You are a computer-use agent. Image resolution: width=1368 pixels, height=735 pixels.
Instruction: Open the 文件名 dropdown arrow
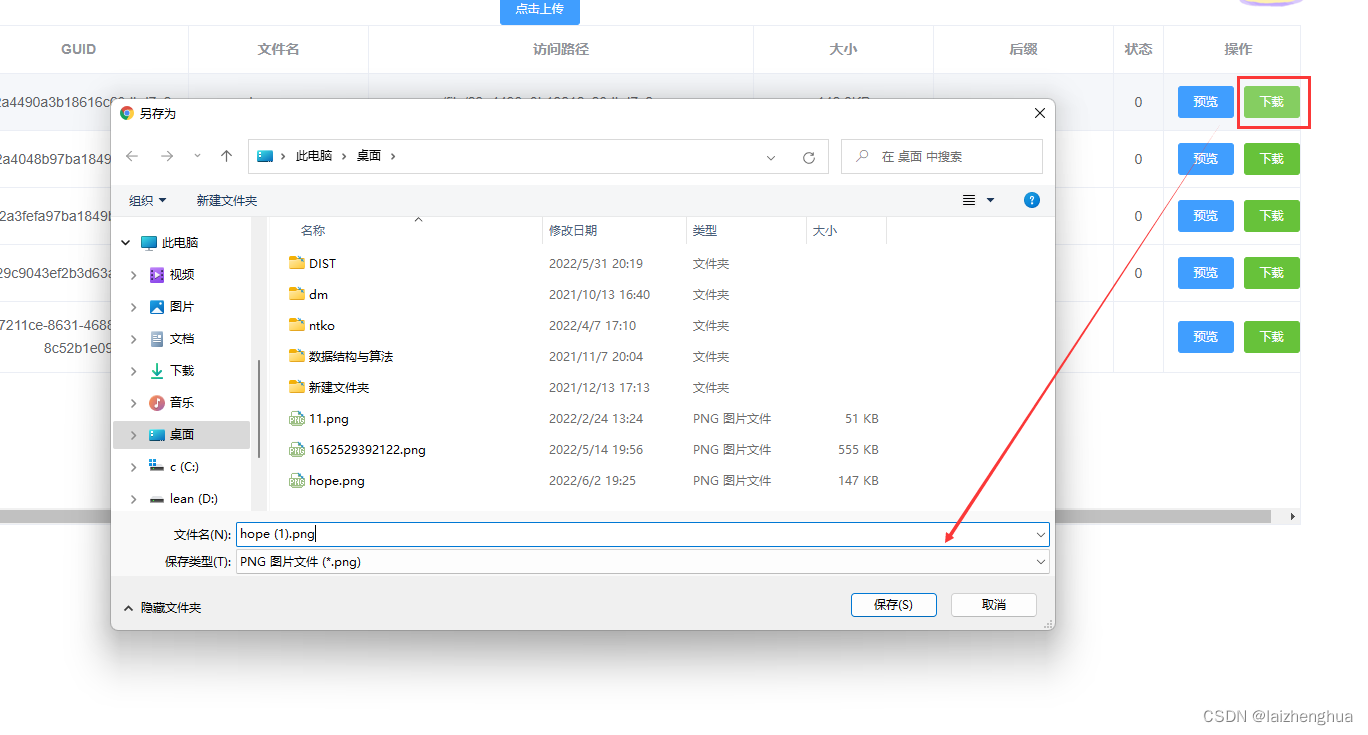[1041, 535]
